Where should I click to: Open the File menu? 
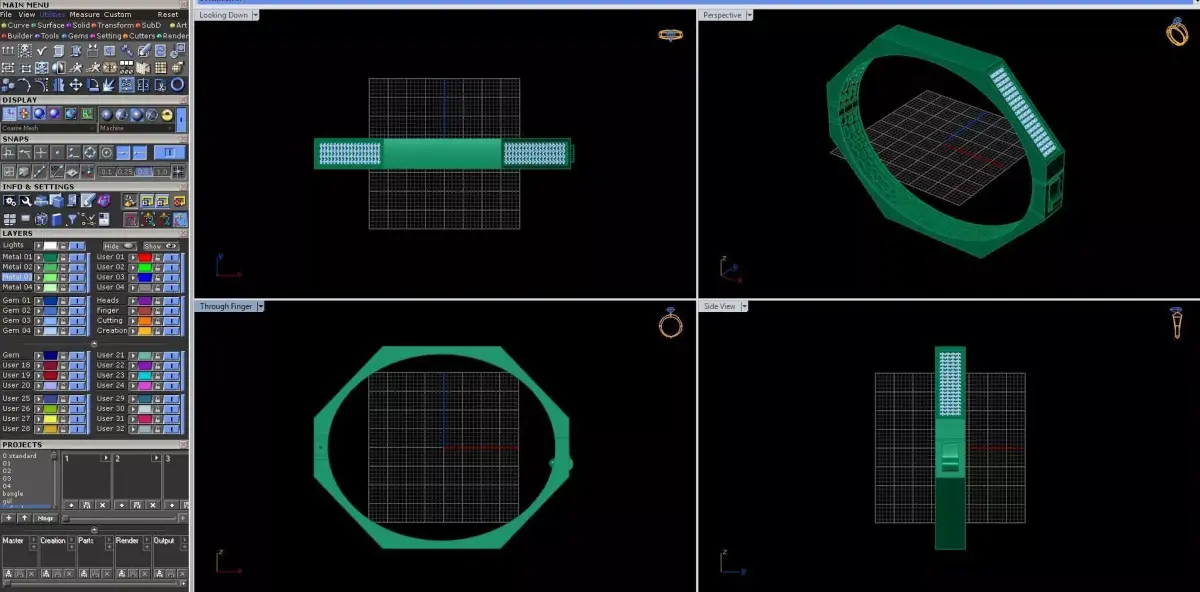(x=6, y=14)
